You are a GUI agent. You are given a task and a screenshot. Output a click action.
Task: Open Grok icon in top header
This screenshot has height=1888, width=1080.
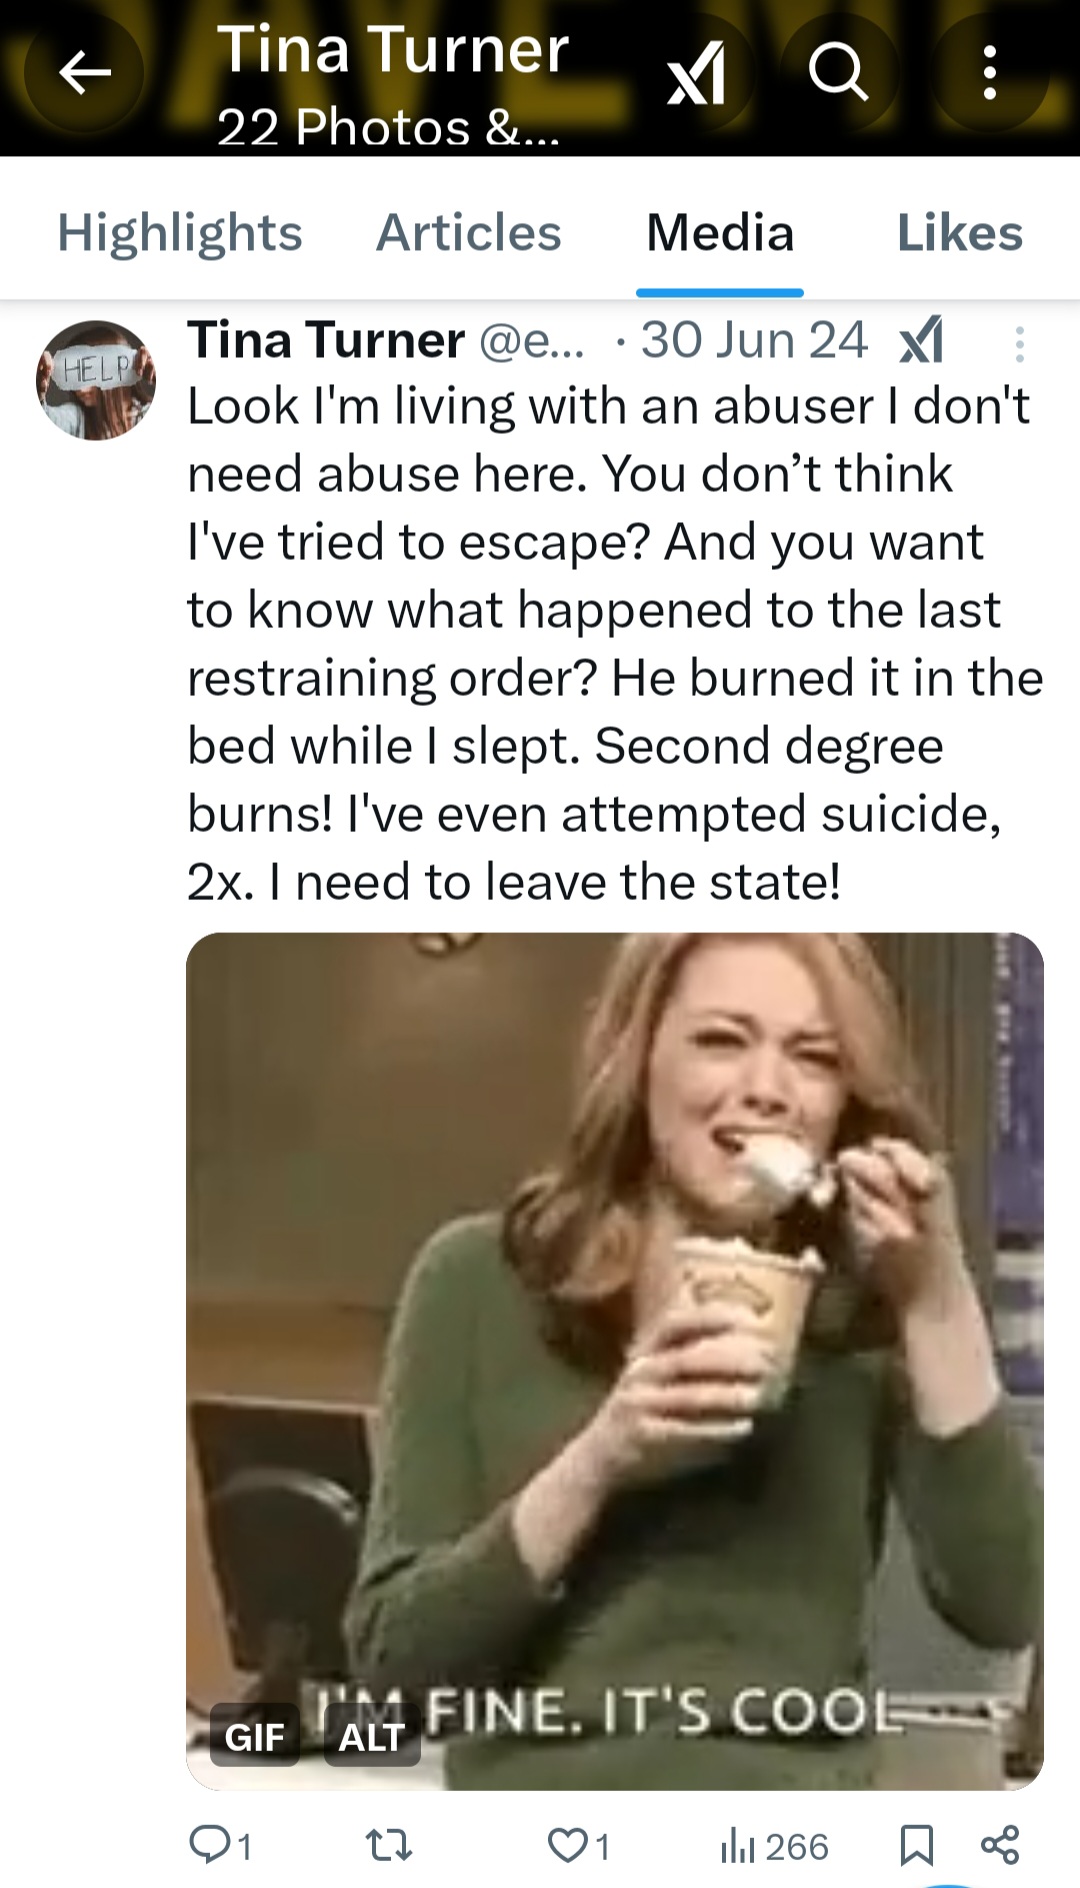coord(696,75)
